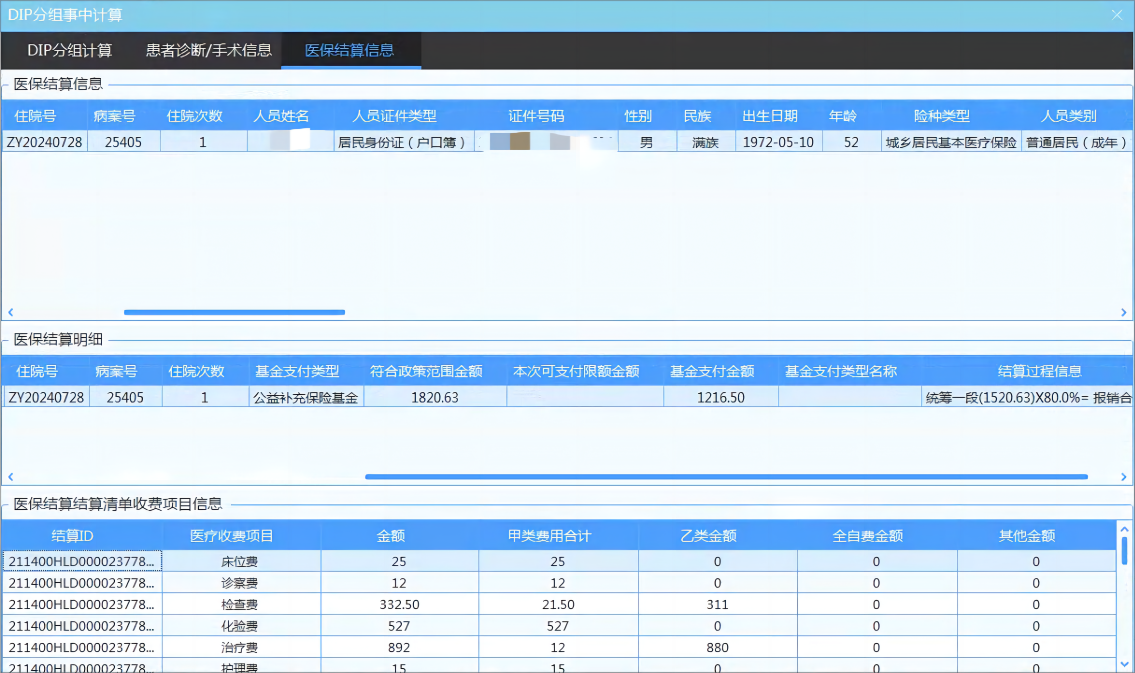Click 本次可支付限额金额 column header
This screenshot has width=1135, height=673.
click(x=576, y=371)
